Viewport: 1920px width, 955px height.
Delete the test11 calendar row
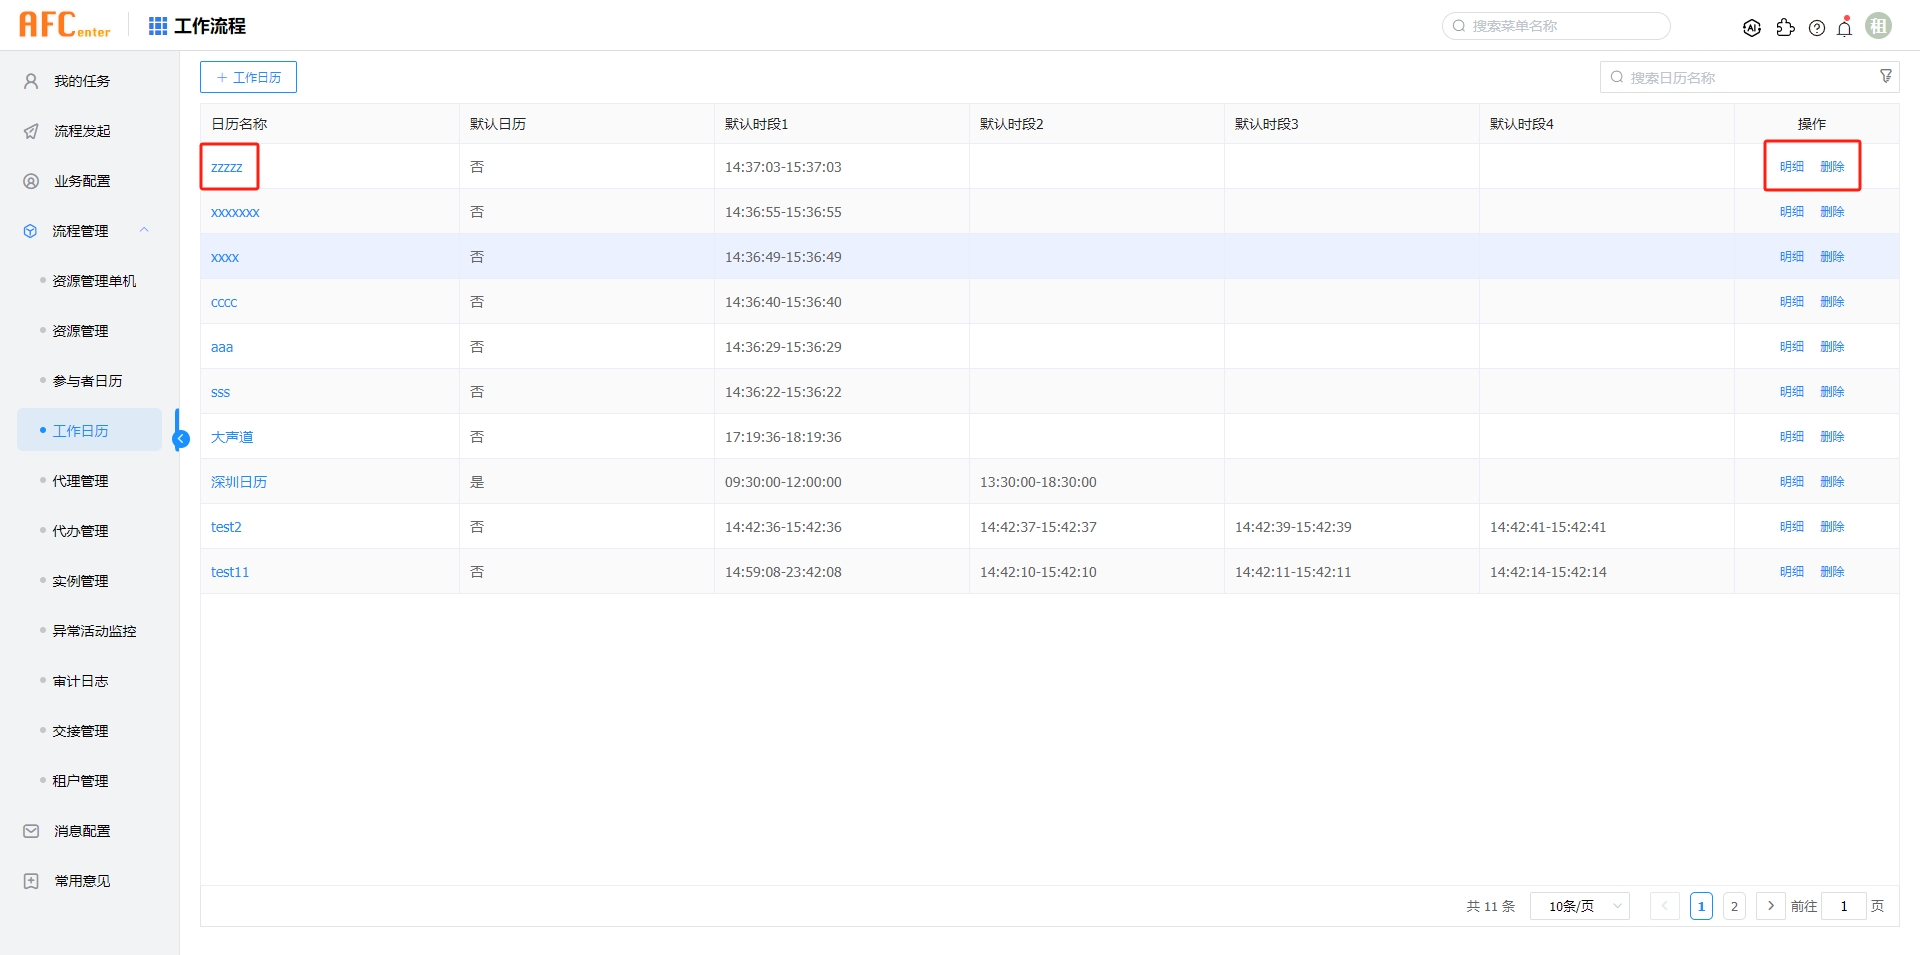click(1834, 571)
